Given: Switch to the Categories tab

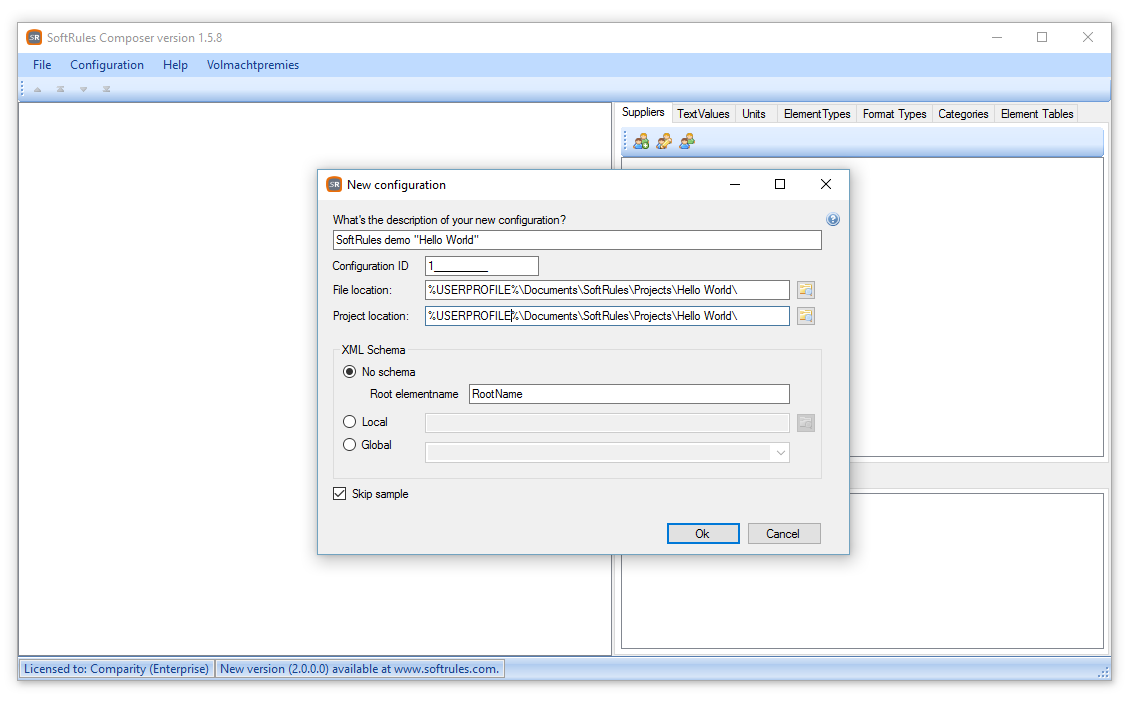Looking at the screenshot, I should coord(963,114).
